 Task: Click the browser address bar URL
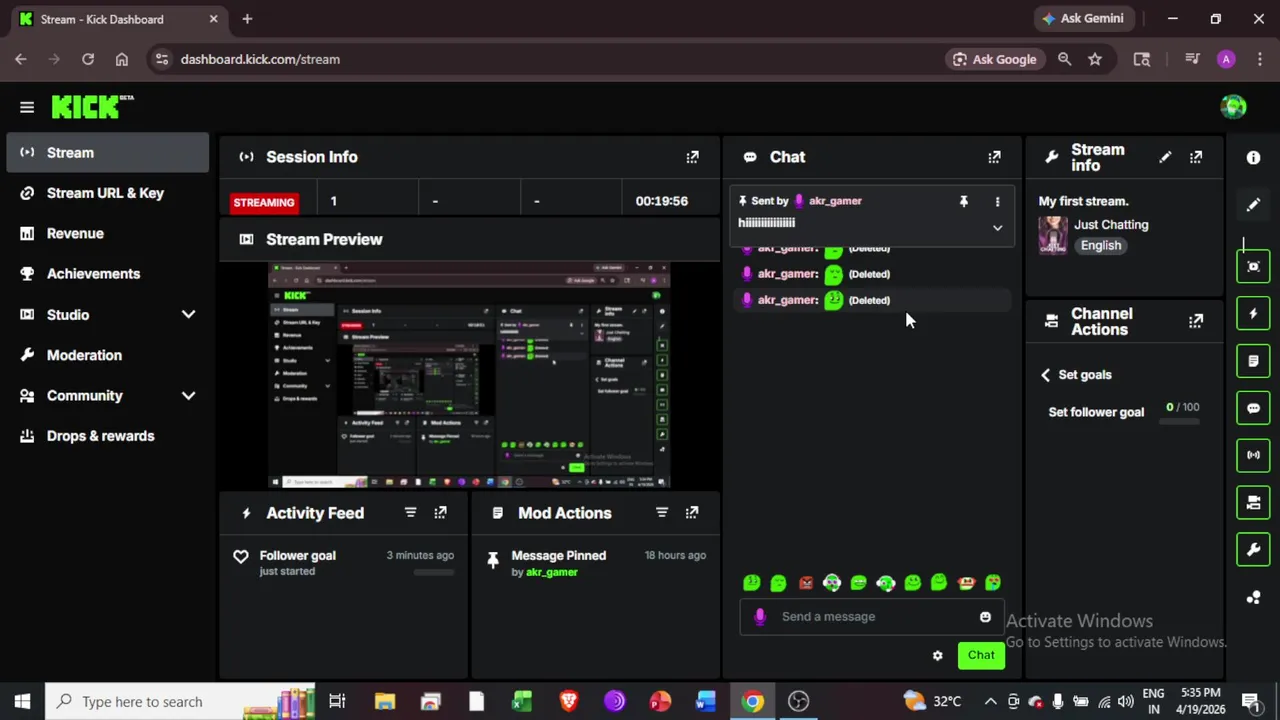(x=260, y=59)
